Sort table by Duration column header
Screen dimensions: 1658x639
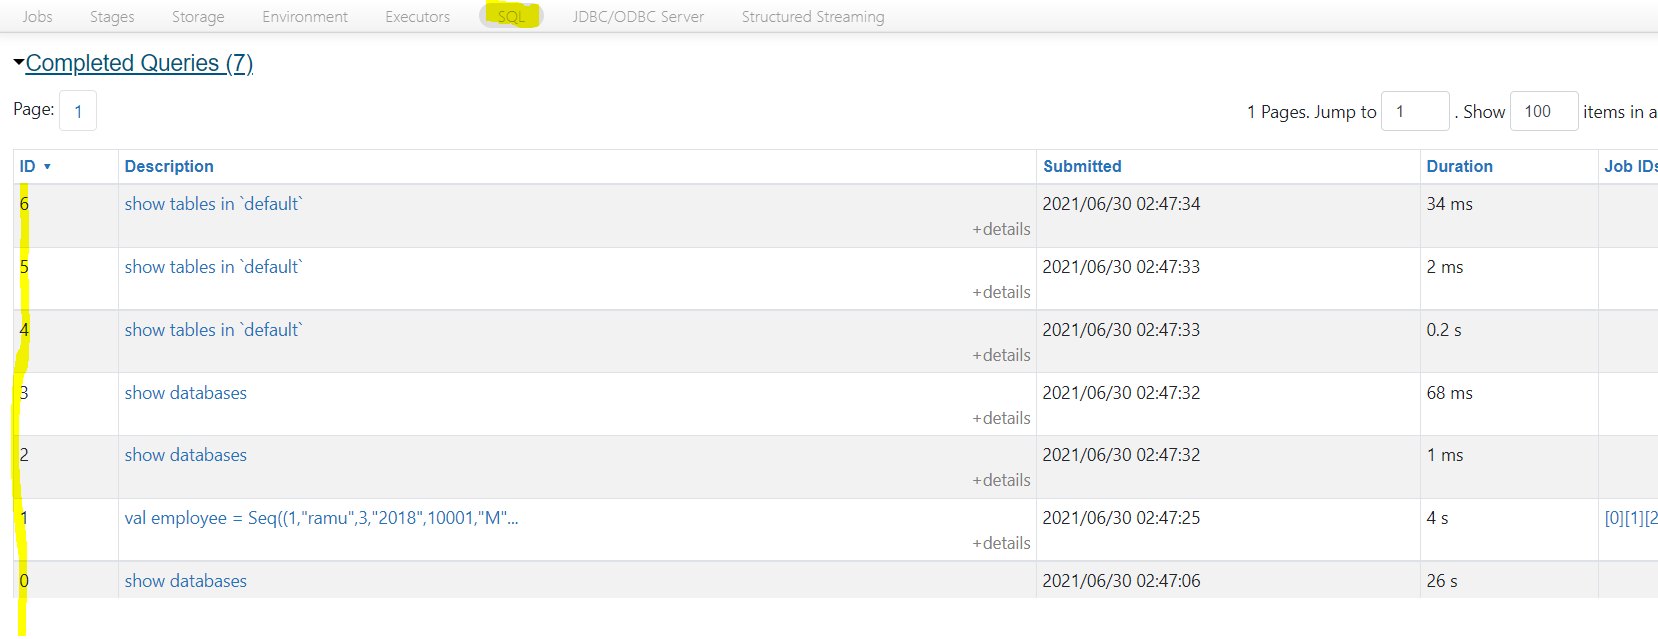pyautogui.click(x=1459, y=166)
